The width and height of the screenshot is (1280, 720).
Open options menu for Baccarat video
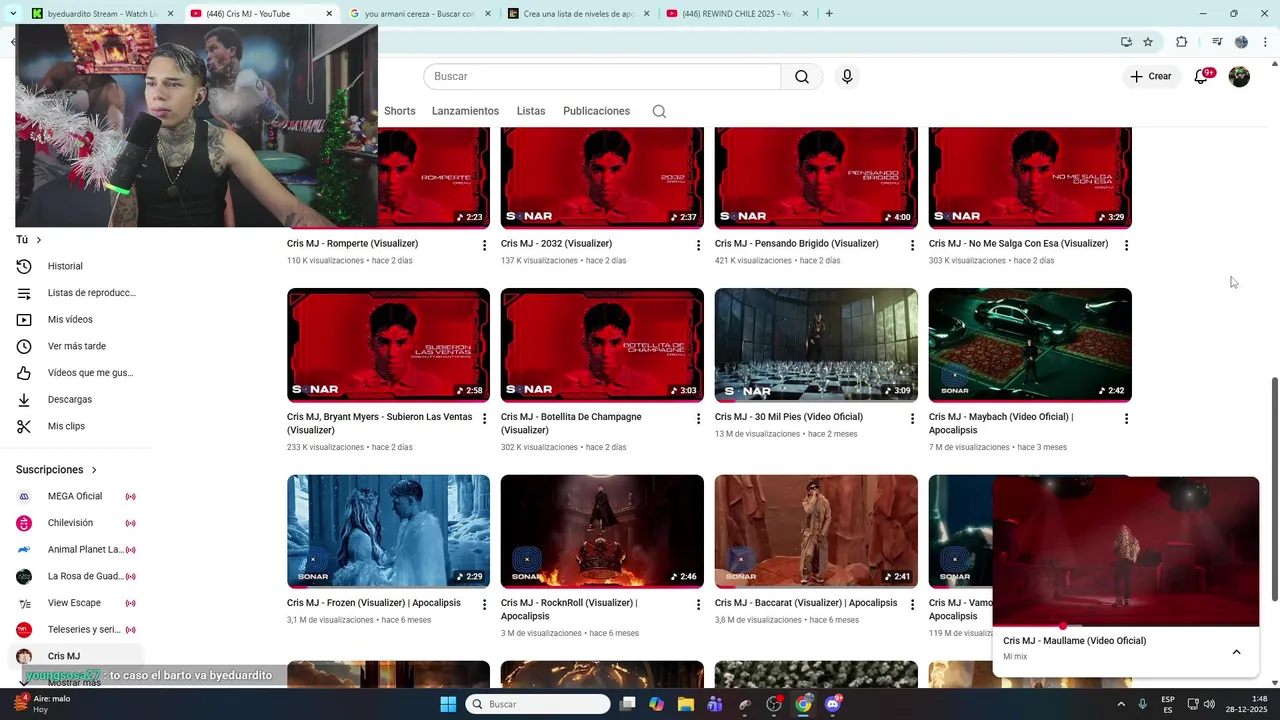point(912,605)
